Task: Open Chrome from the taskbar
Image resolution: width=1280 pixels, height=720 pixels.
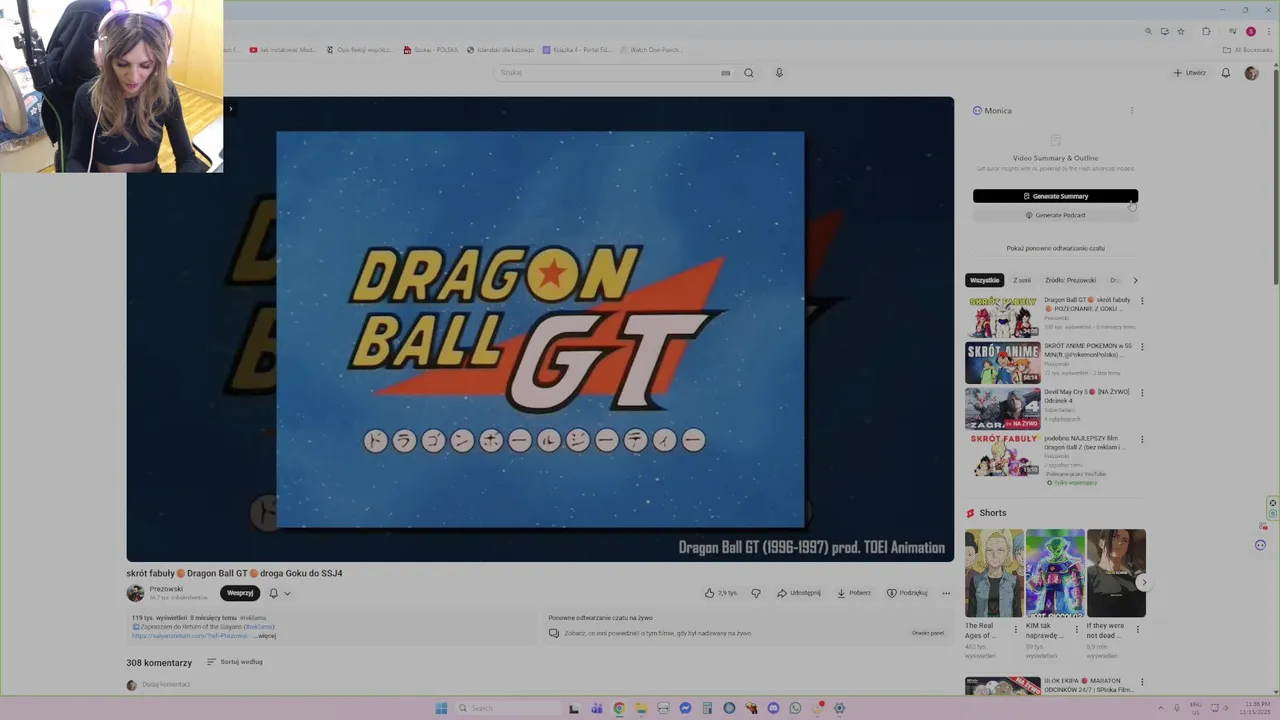Action: (x=619, y=708)
